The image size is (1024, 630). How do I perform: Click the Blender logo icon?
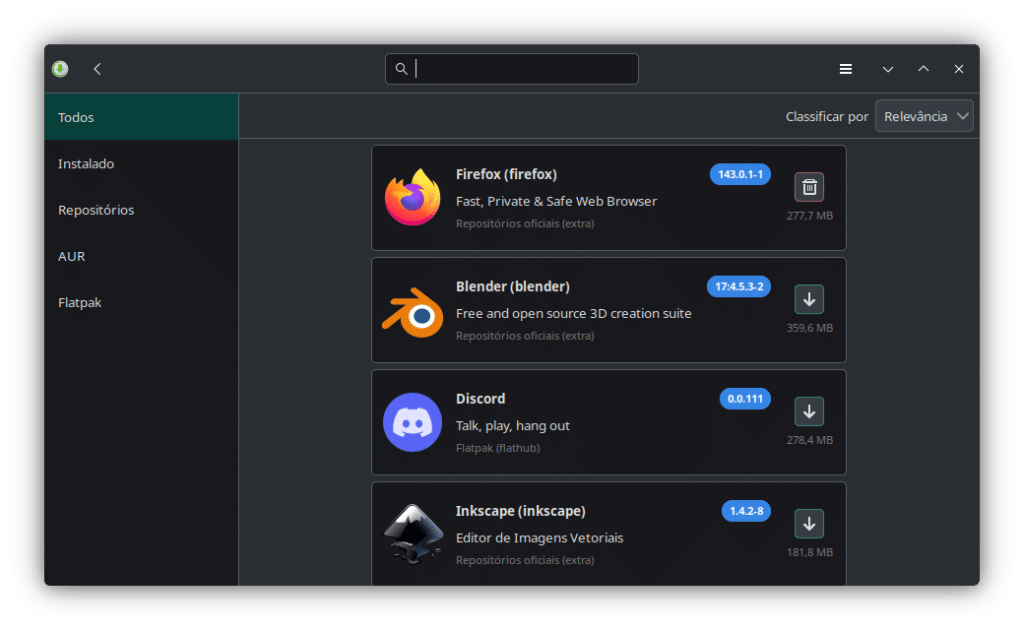(x=413, y=312)
